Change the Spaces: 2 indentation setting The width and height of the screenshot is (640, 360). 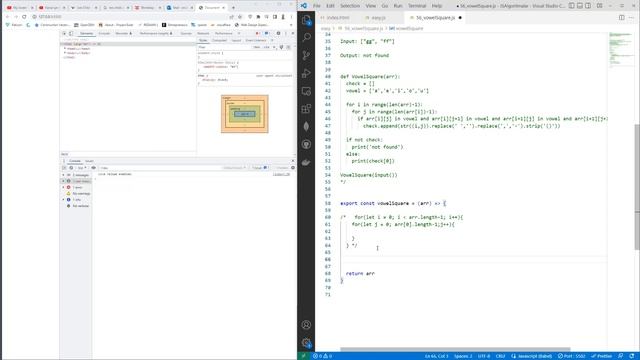[463, 356]
